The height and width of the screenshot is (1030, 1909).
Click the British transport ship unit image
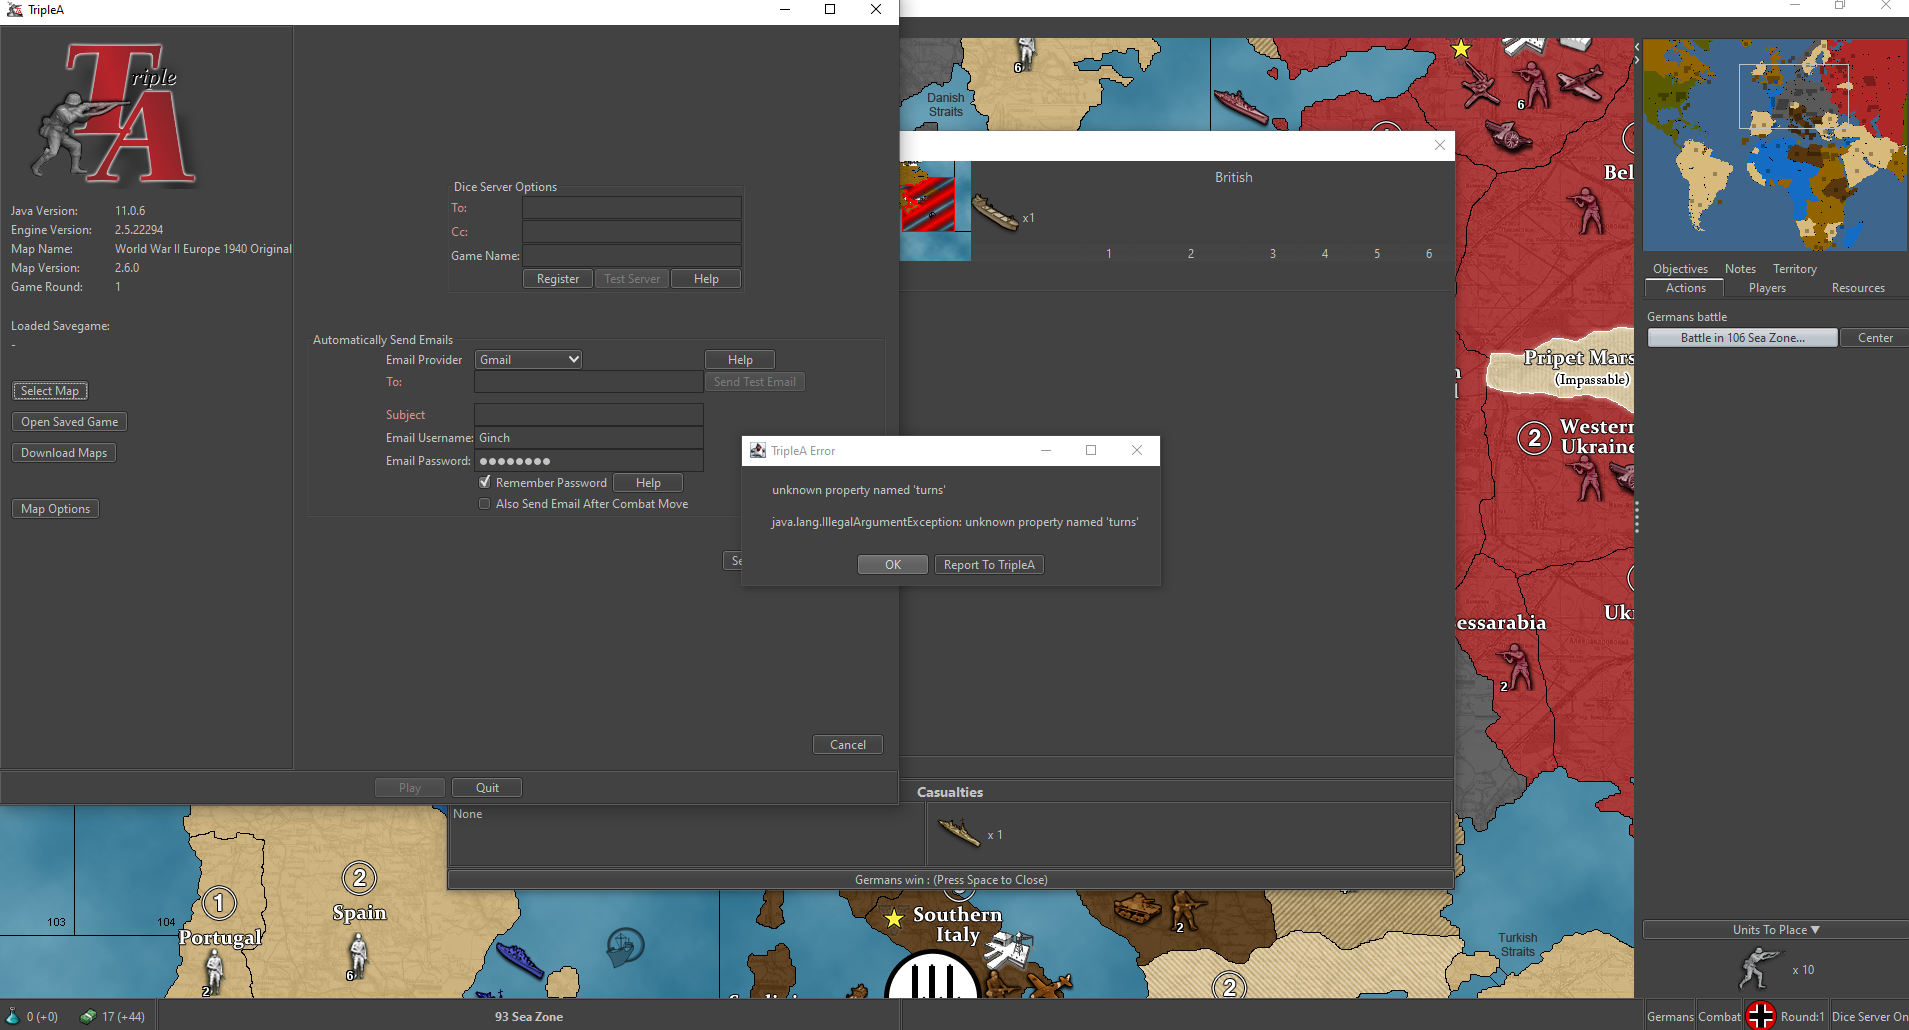tap(995, 212)
